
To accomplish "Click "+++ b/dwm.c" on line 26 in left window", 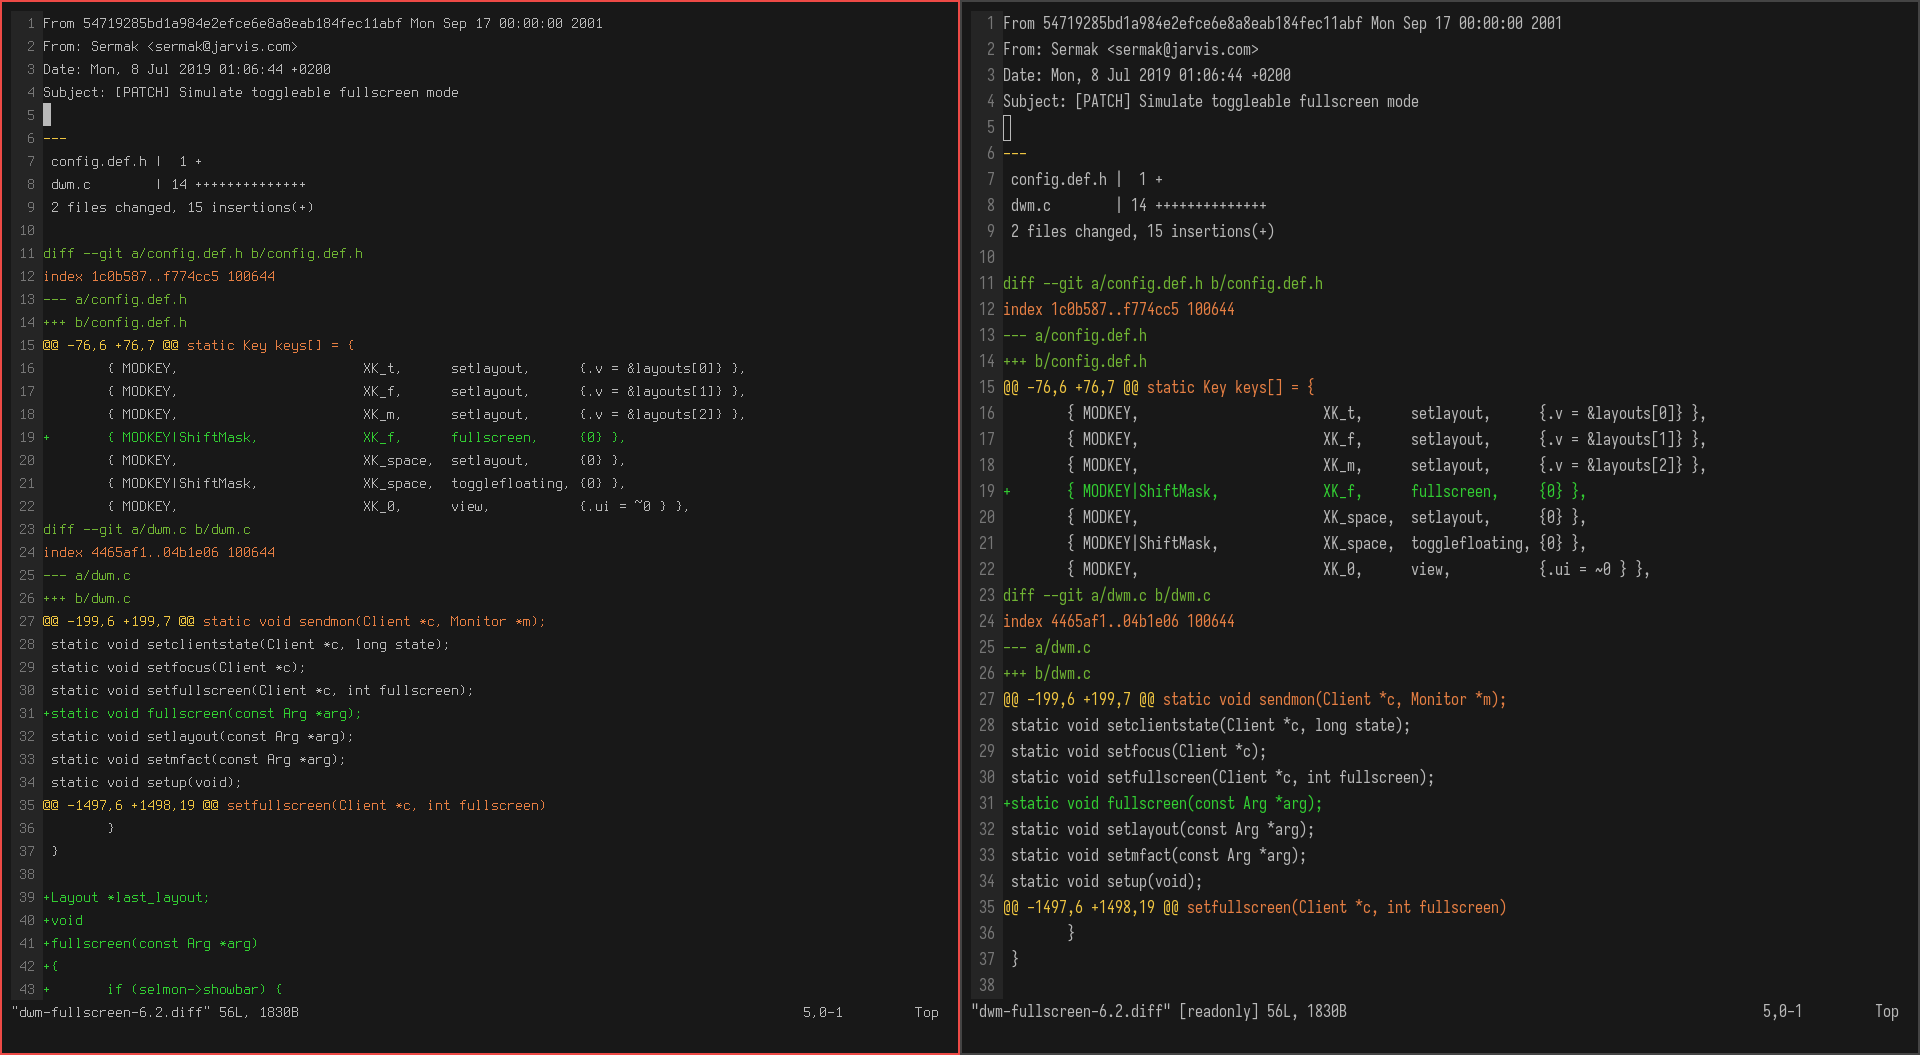I will [87, 598].
